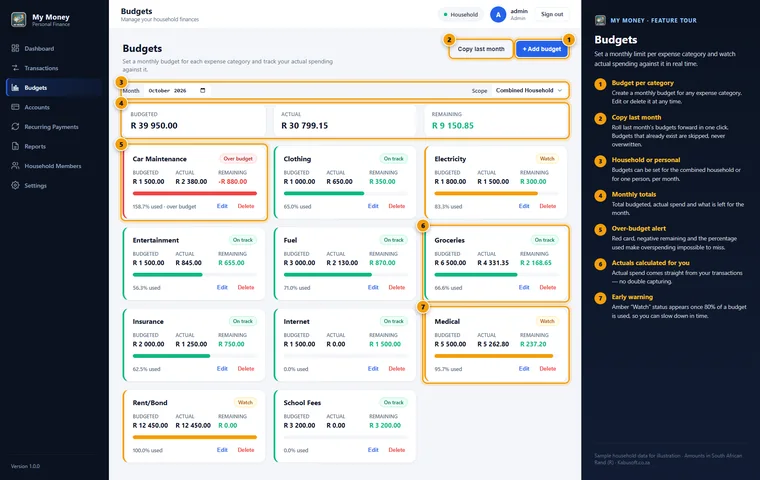Click the Accounts card icon in sidebar
This screenshot has width=760, height=480.
click(x=15, y=107)
